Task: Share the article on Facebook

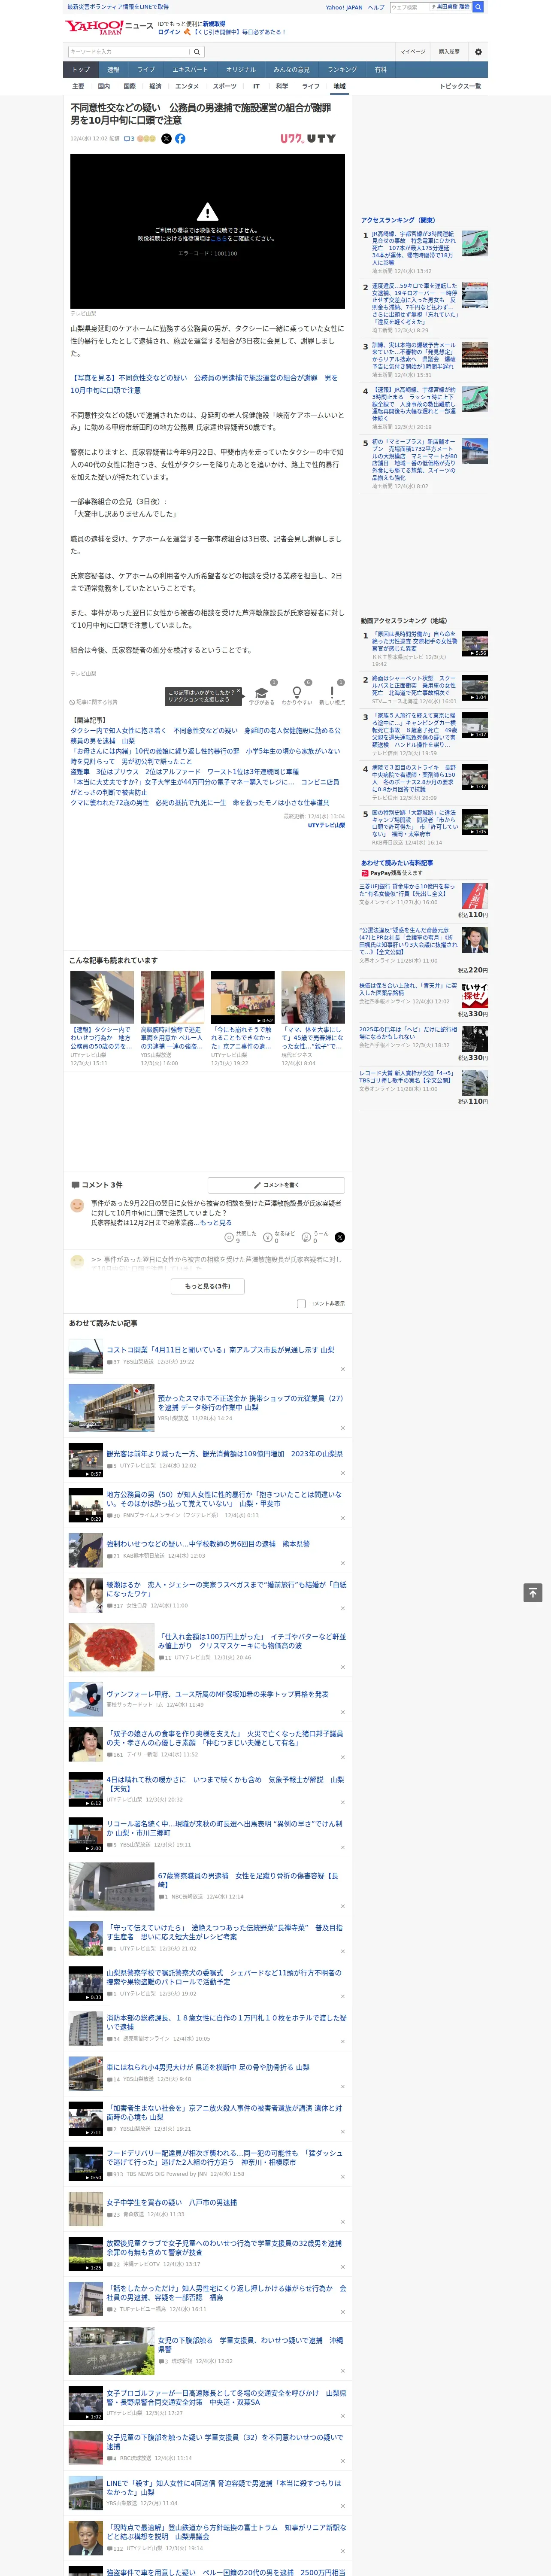Action: pos(180,139)
